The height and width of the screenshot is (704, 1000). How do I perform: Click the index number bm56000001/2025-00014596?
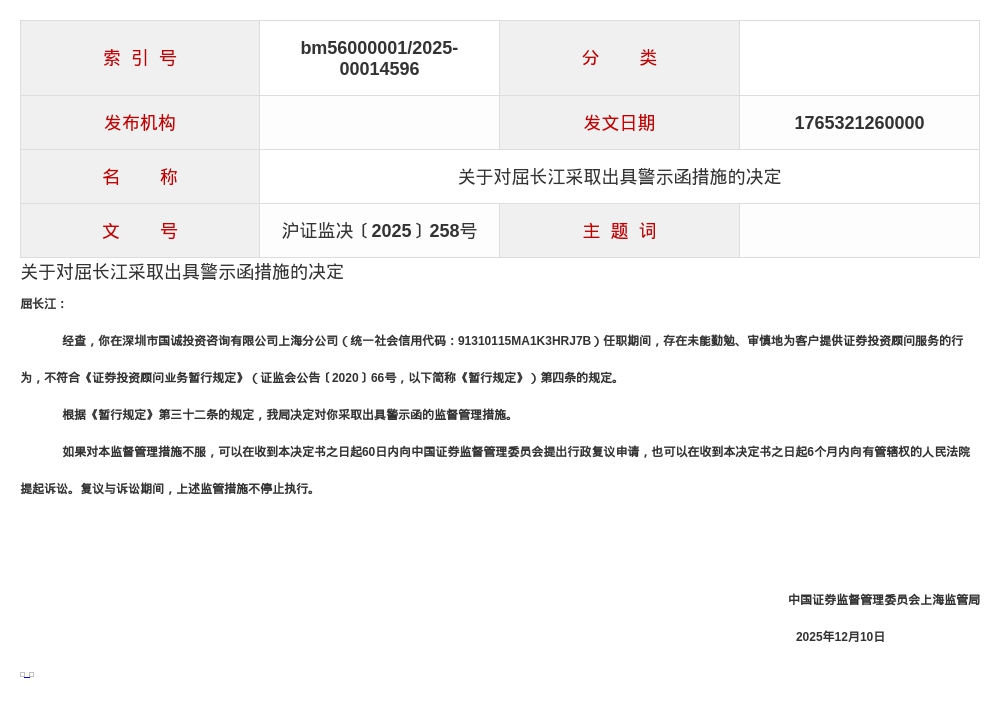pos(379,57)
